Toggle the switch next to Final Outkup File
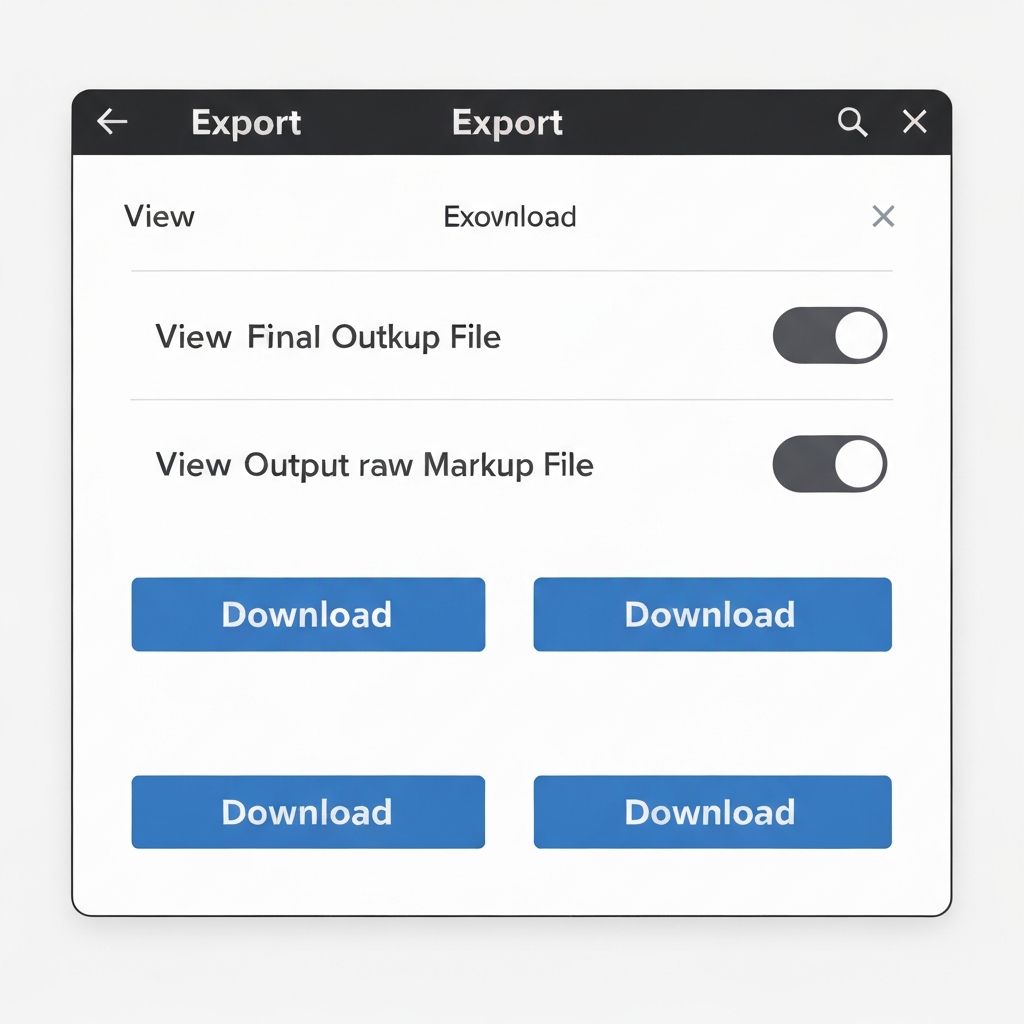 pyautogui.click(x=830, y=335)
